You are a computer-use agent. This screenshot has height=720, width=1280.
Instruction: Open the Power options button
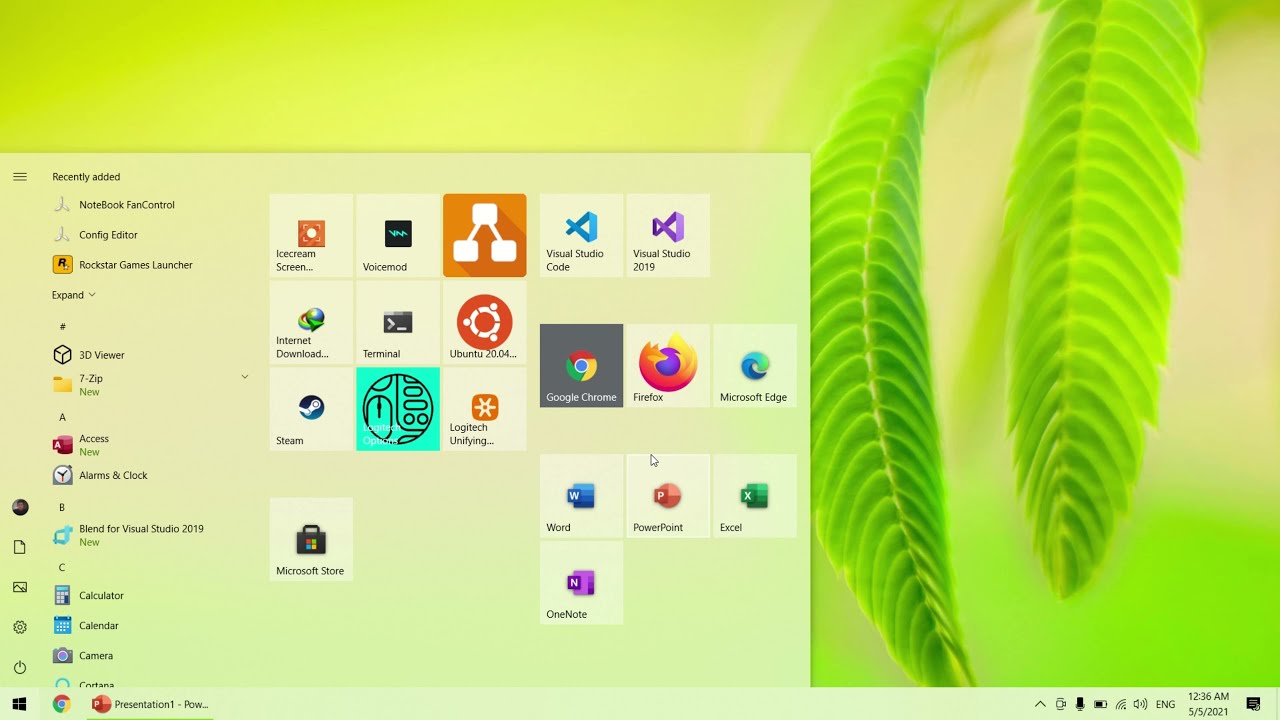(20, 667)
